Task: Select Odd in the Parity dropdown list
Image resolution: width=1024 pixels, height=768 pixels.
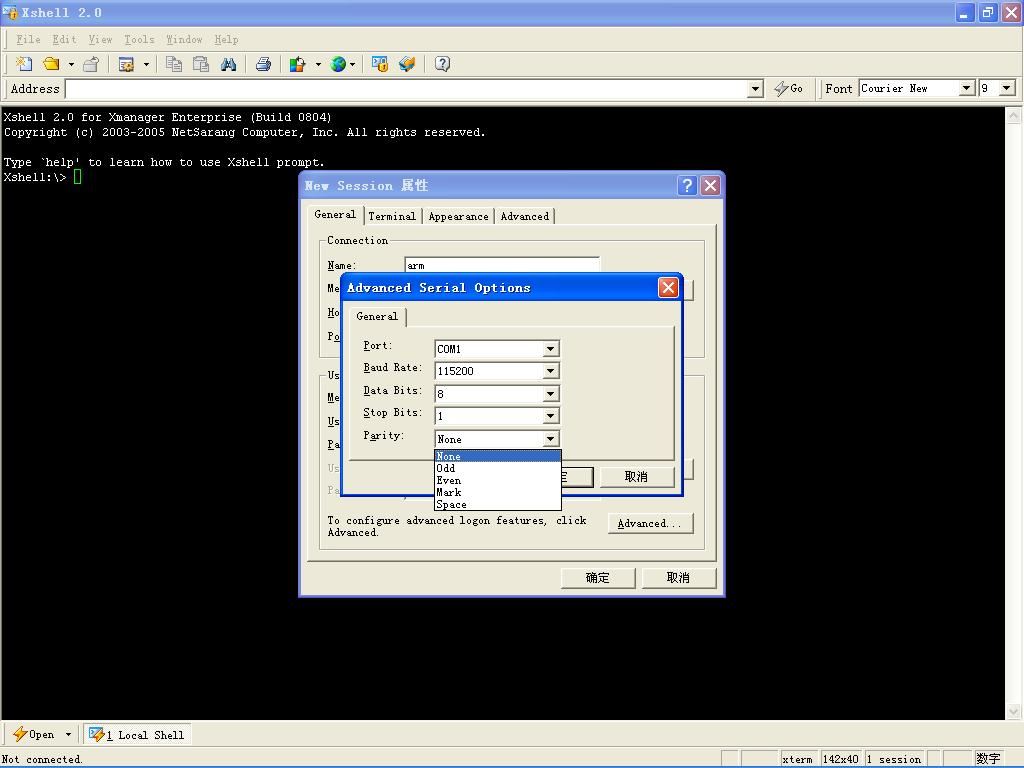Action: (x=446, y=468)
